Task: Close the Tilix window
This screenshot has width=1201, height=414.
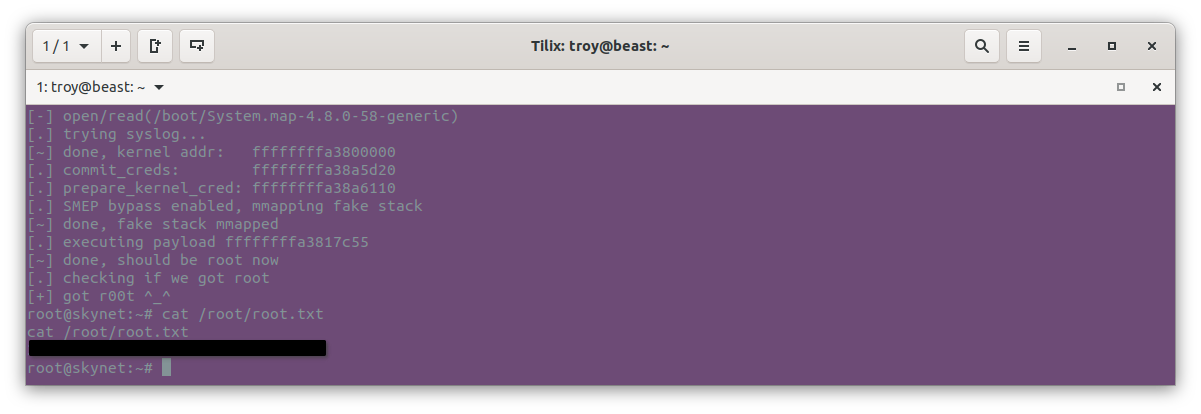Action: [1152, 47]
